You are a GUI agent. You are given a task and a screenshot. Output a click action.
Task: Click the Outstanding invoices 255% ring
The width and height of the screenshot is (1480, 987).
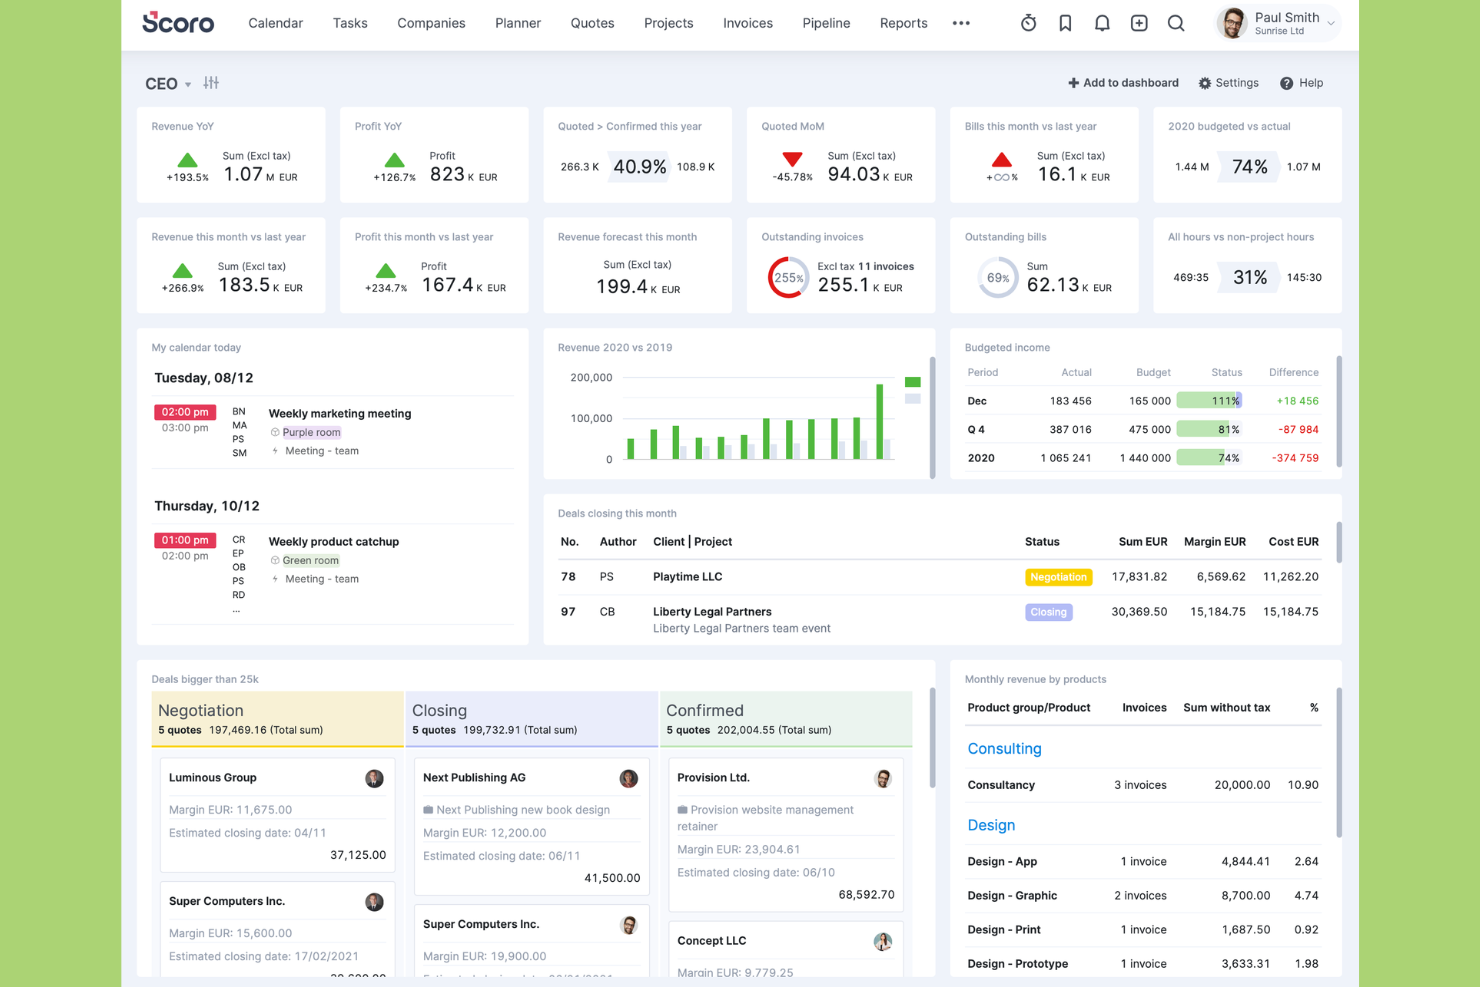[788, 278]
